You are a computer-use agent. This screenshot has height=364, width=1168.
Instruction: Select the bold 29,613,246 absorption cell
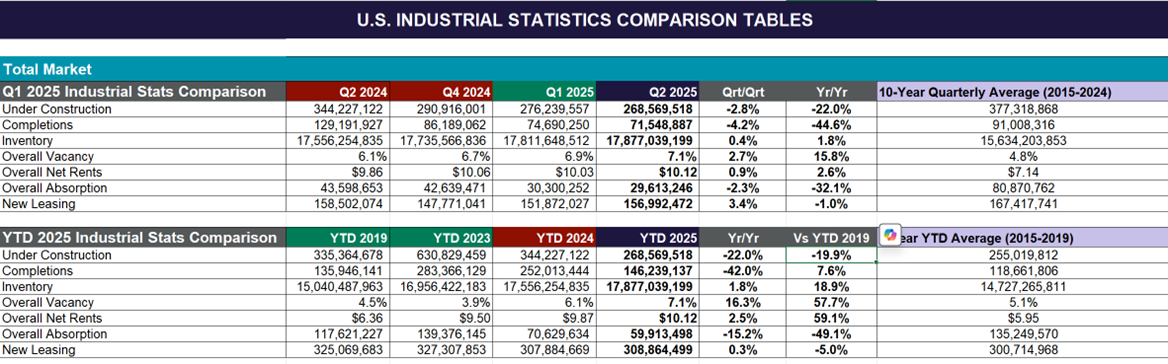click(x=648, y=188)
